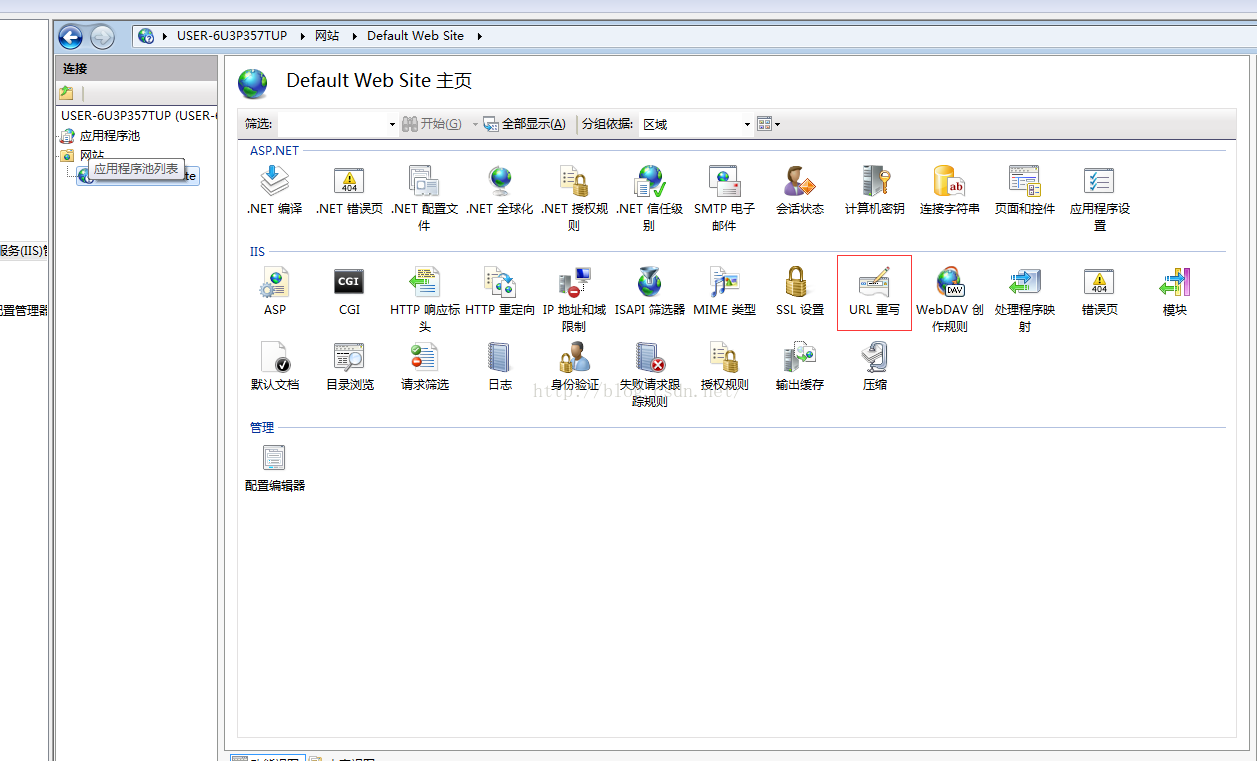Image resolution: width=1257 pixels, height=761 pixels.
Task: Open the 配置编辑器 under 管理
Action: click(x=275, y=467)
